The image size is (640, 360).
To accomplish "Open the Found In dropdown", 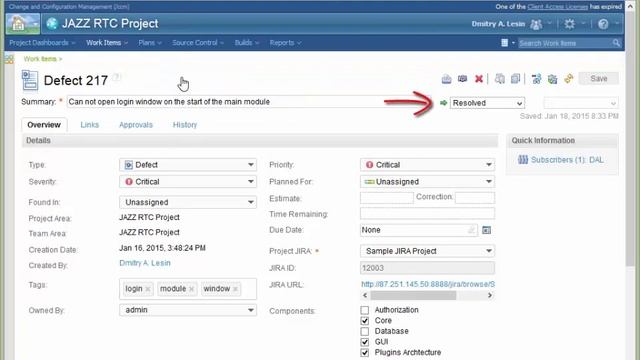I will point(188,202).
